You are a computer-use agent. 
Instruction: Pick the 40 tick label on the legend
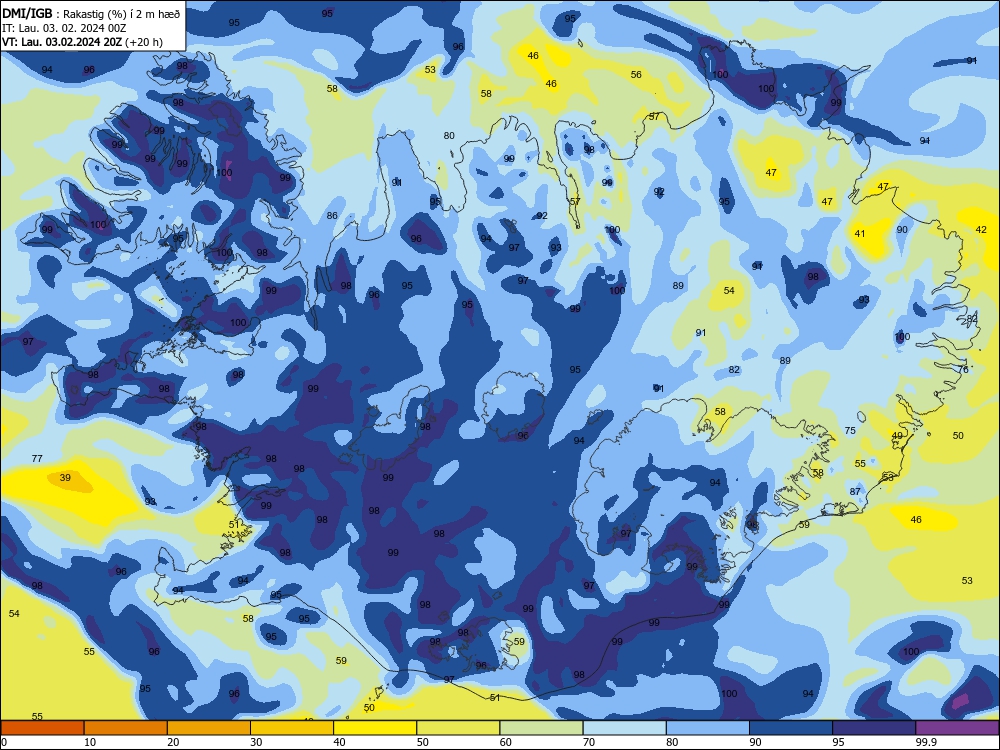[x=339, y=742]
